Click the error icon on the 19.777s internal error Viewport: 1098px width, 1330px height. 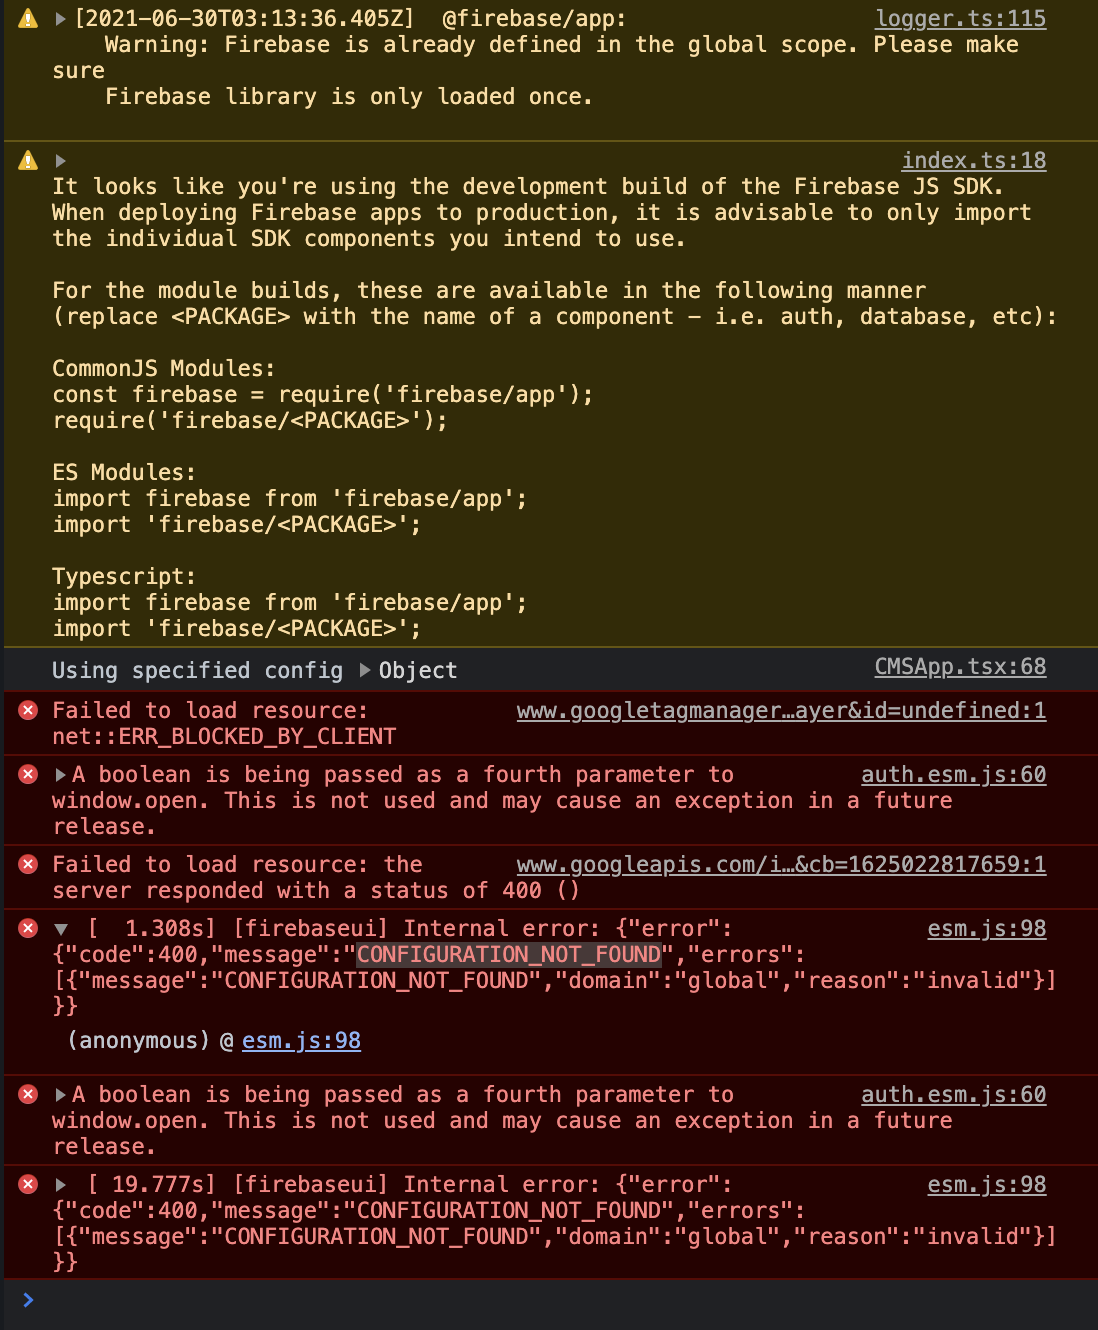pos(27,1184)
